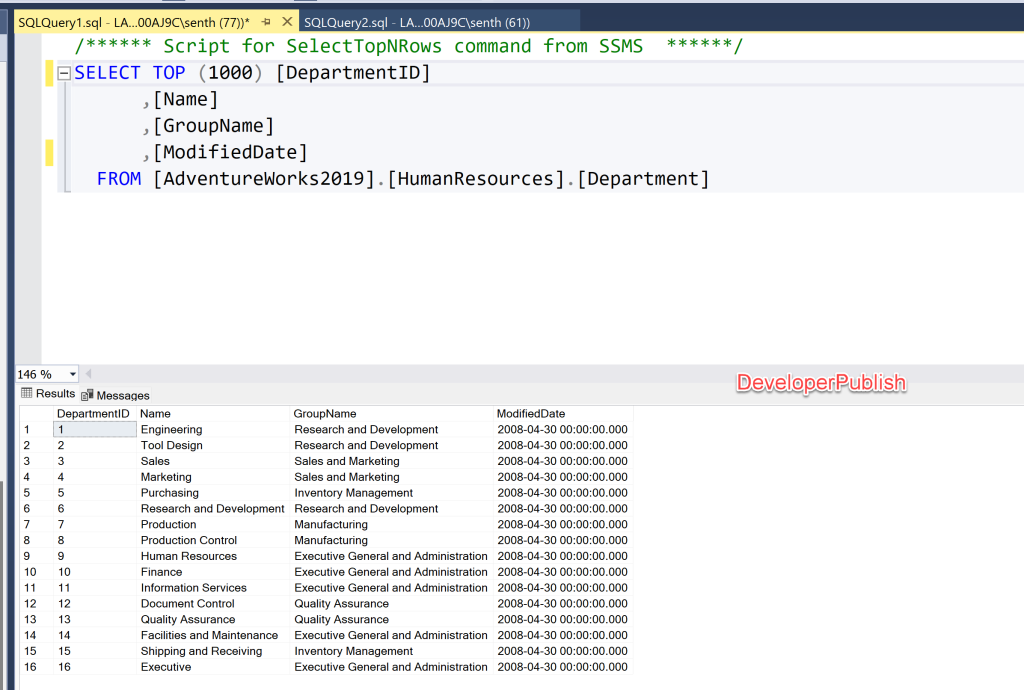Pin the SQLQuery1.sql tab
The height and width of the screenshot is (690, 1024).
click(x=266, y=22)
